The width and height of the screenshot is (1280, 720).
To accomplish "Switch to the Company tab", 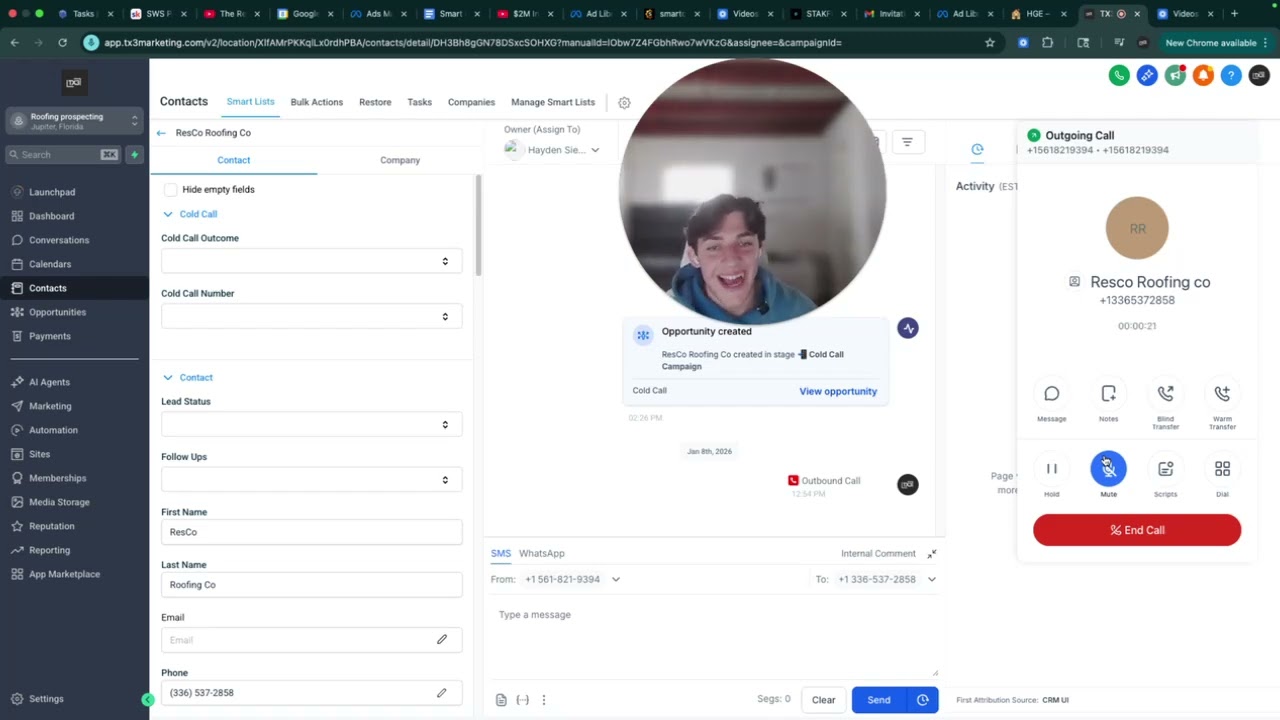I will click(400, 160).
